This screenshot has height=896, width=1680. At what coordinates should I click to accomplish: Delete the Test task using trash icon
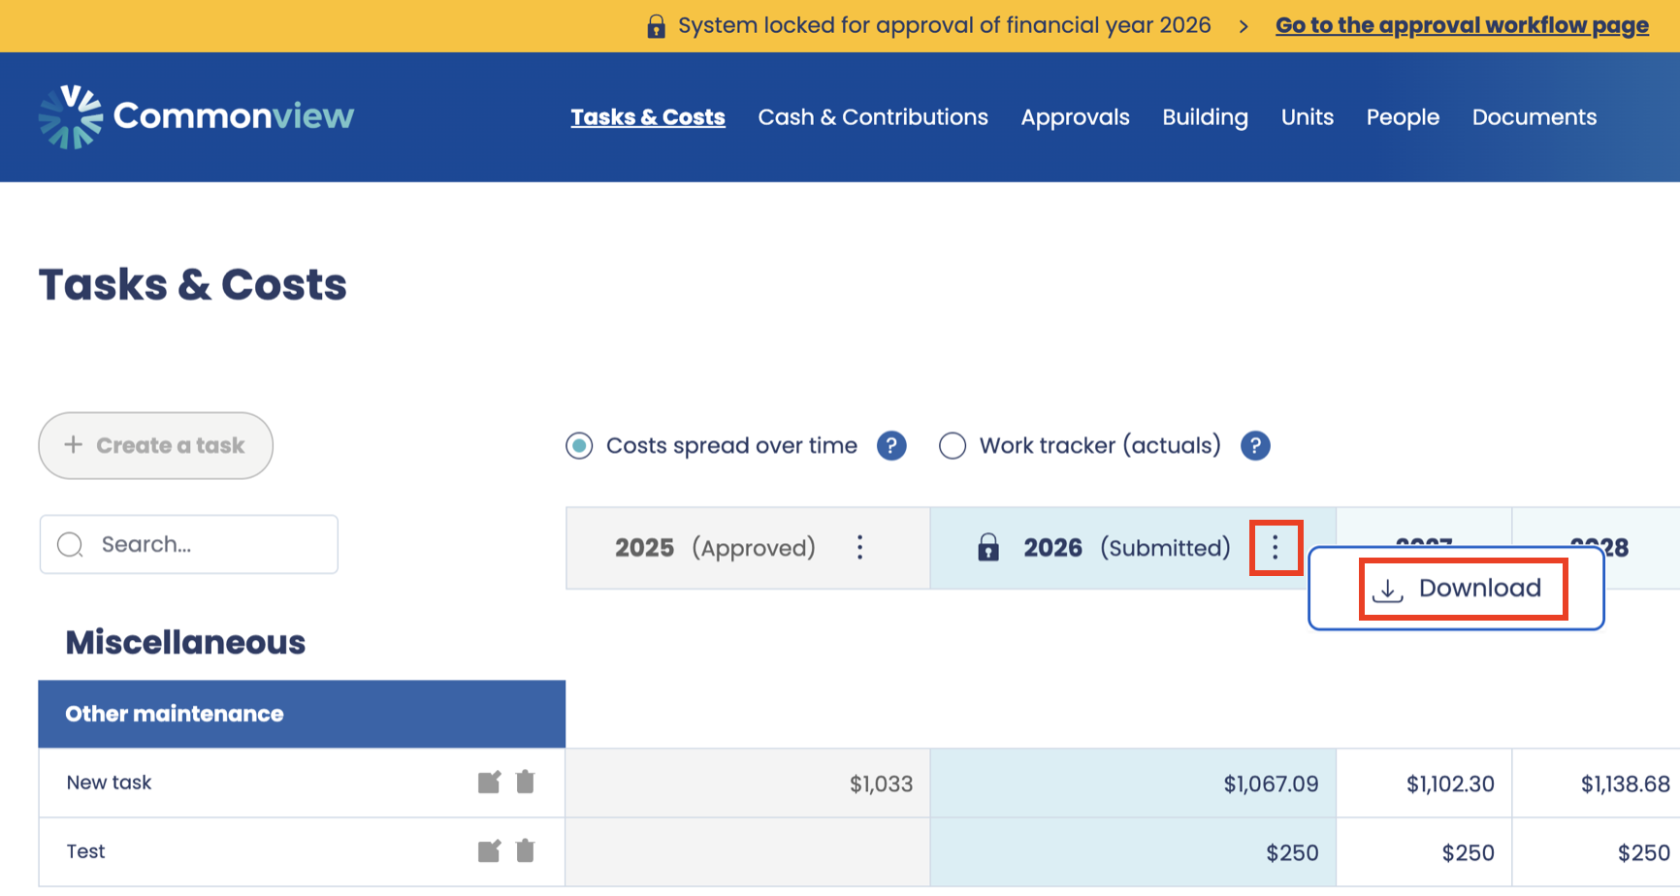(525, 851)
